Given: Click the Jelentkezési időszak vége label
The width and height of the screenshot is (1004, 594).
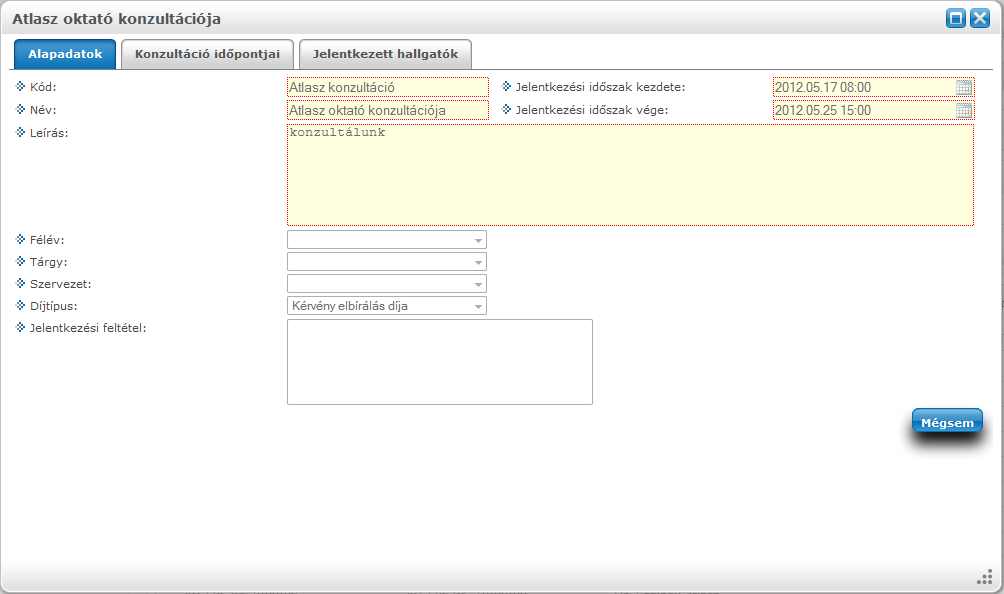Looking at the screenshot, I should point(592,110).
